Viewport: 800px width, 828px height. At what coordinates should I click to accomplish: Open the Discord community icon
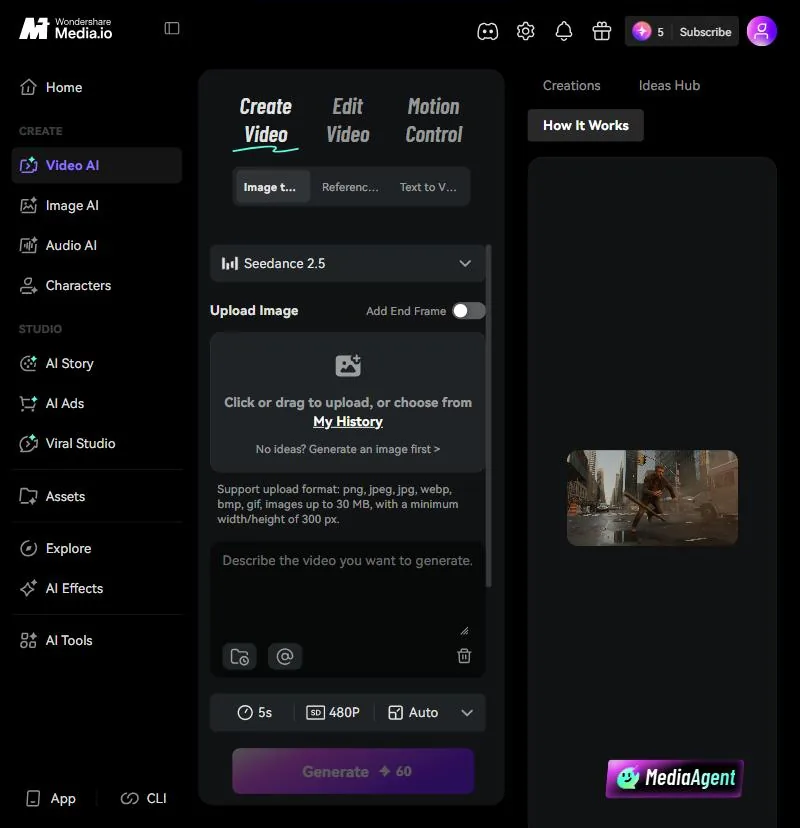click(487, 32)
